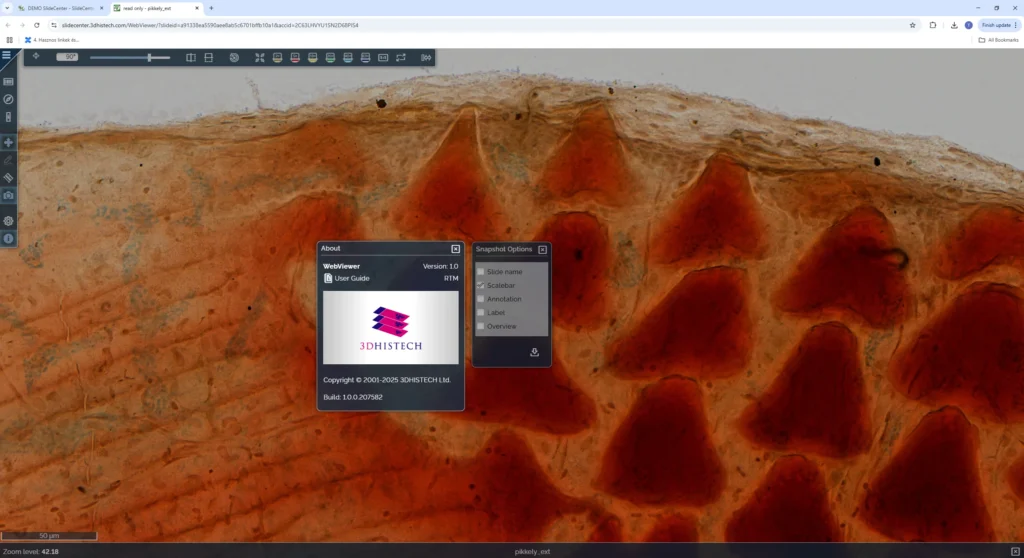This screenshot has width=1024, height=558.
Task: Open the slide list panel icon
Action: coord(8,82)
